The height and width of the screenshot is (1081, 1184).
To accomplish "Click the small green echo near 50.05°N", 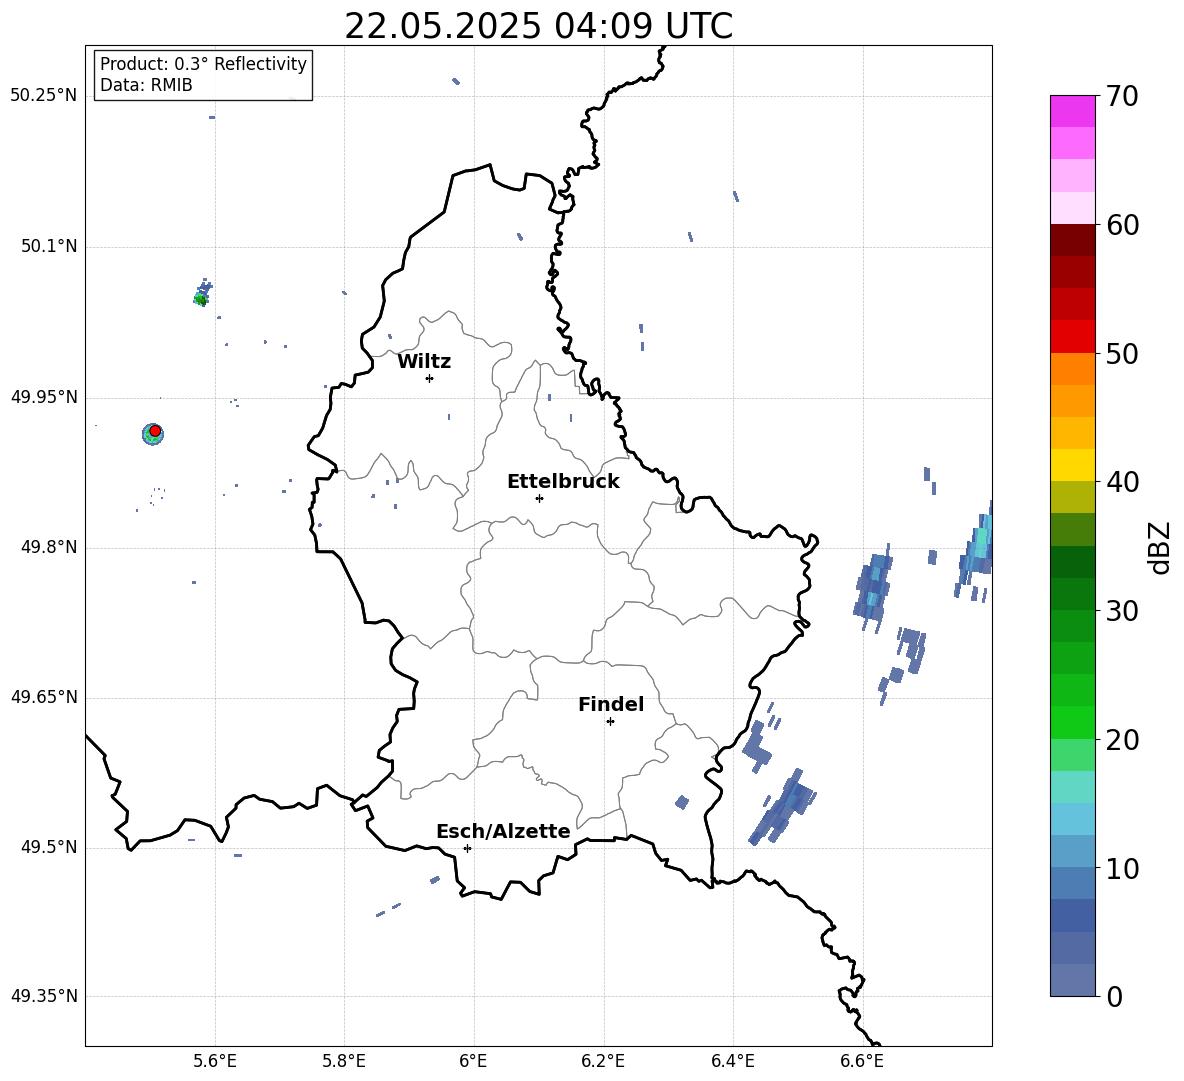I will [x=200, y=300].
